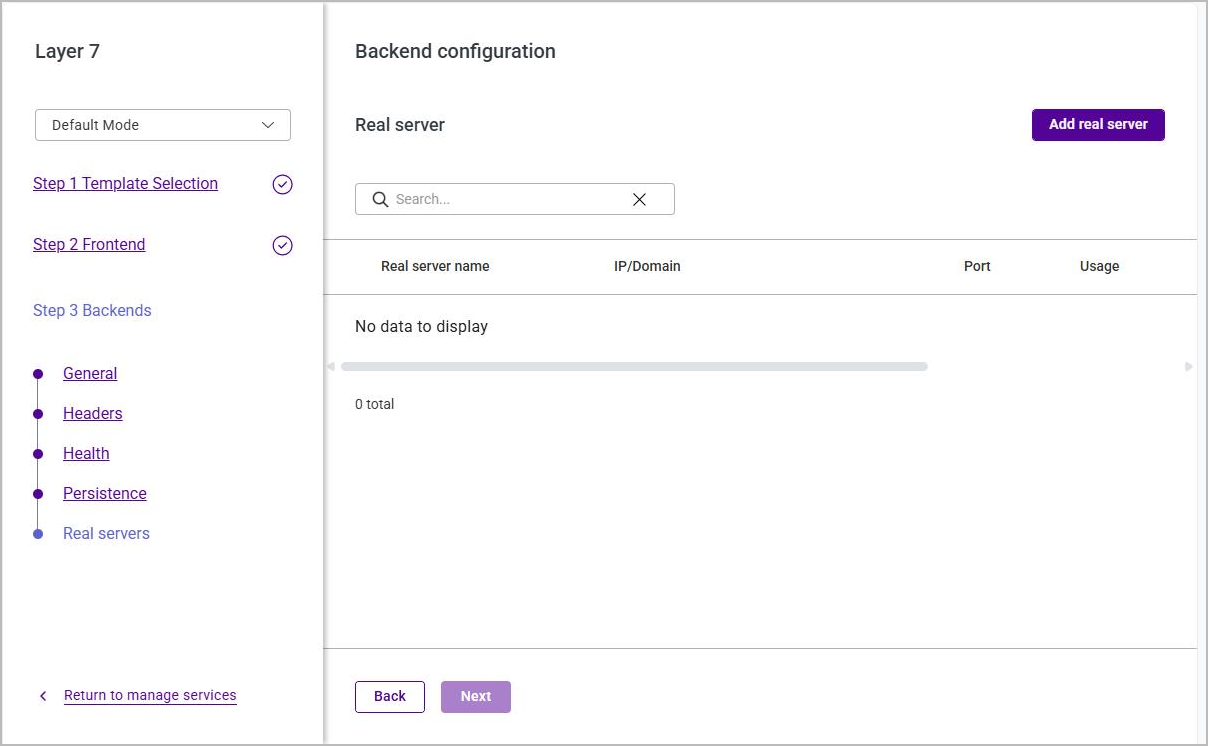This screenshot has height=746, width=1208.
Task: Click the Next button
Action: point(476,697)
